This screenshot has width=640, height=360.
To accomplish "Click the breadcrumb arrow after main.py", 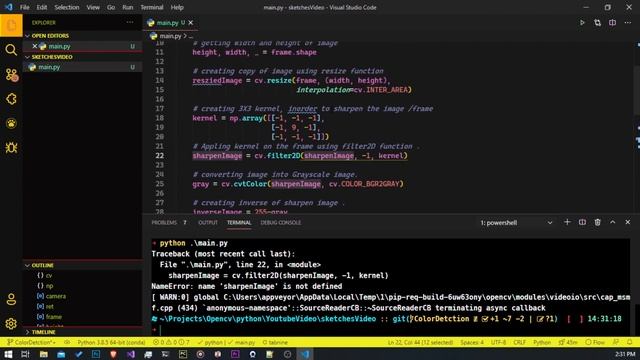I will click(x=185, y=36).
